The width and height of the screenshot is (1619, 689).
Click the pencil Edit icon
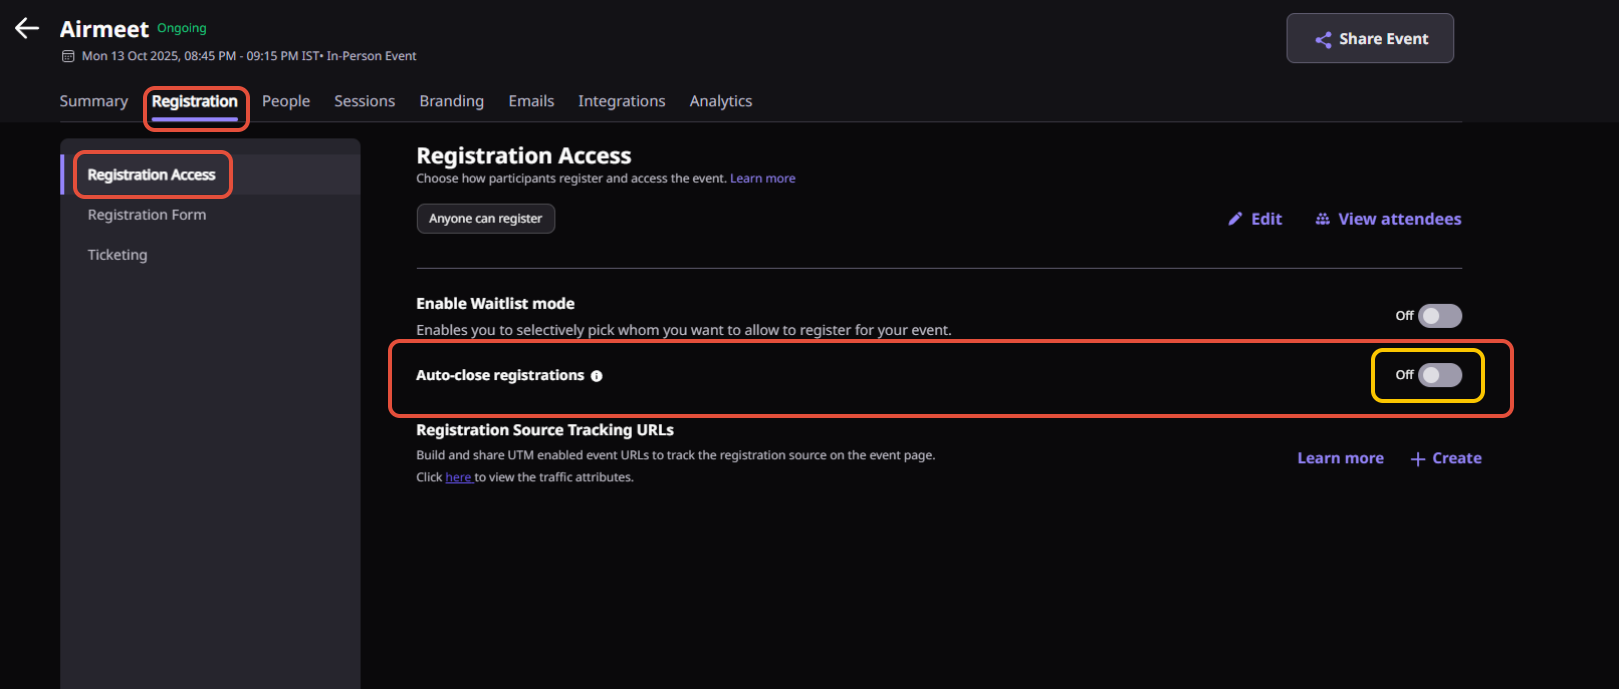pos(1235,219)
